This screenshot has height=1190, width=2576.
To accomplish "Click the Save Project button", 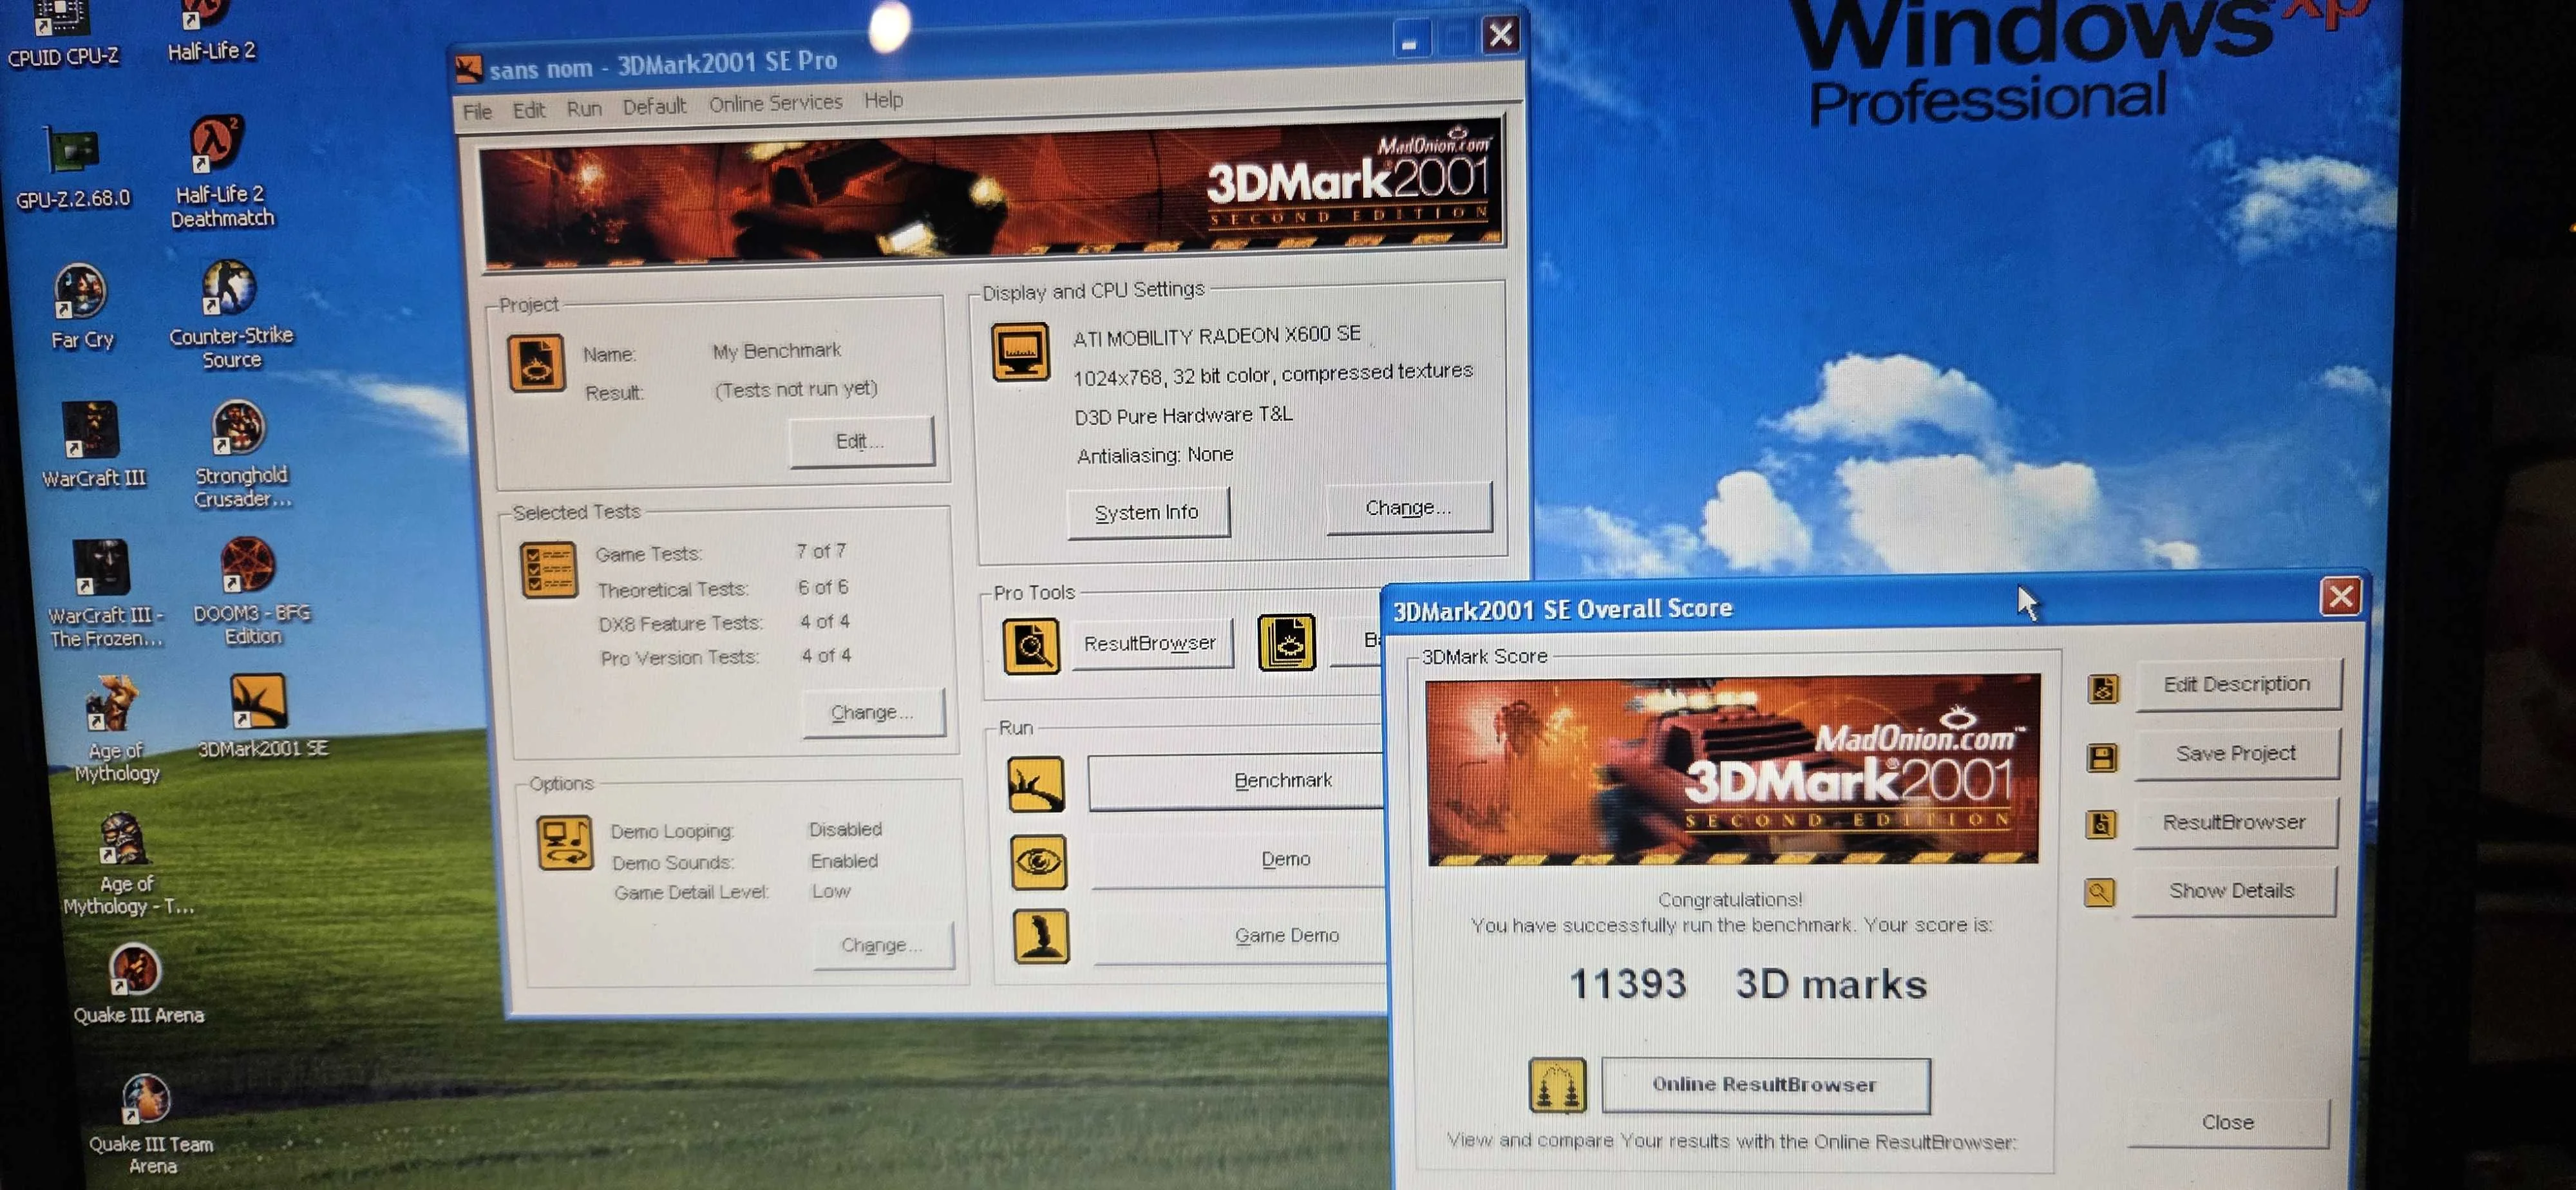I will tap(2236, 754).
